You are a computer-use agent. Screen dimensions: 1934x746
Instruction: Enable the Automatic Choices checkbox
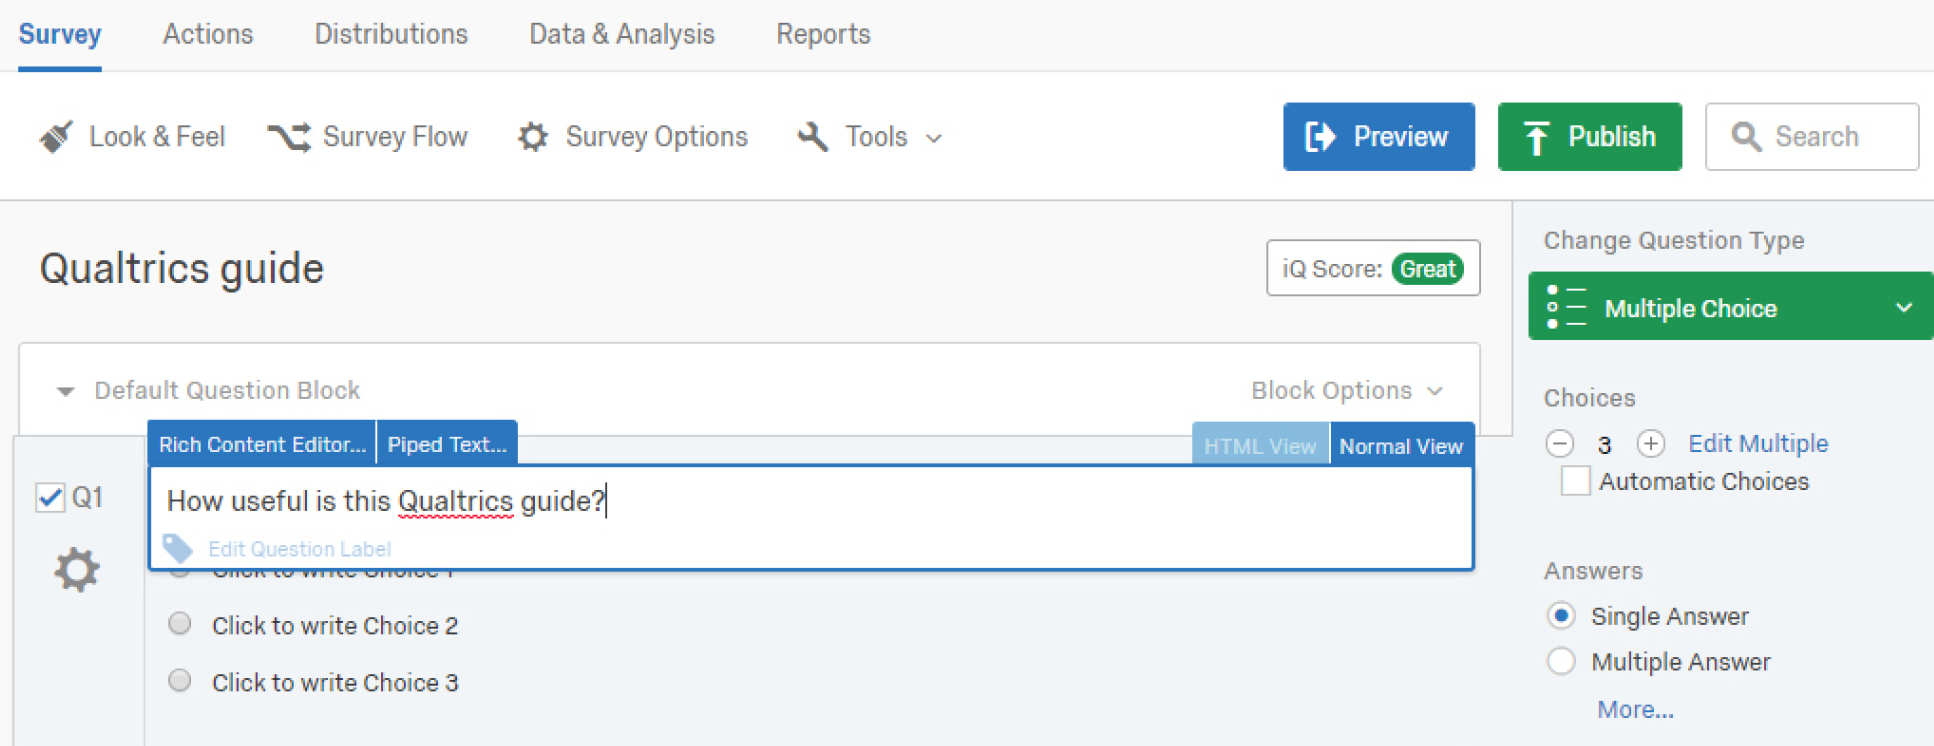point(1575,481)
